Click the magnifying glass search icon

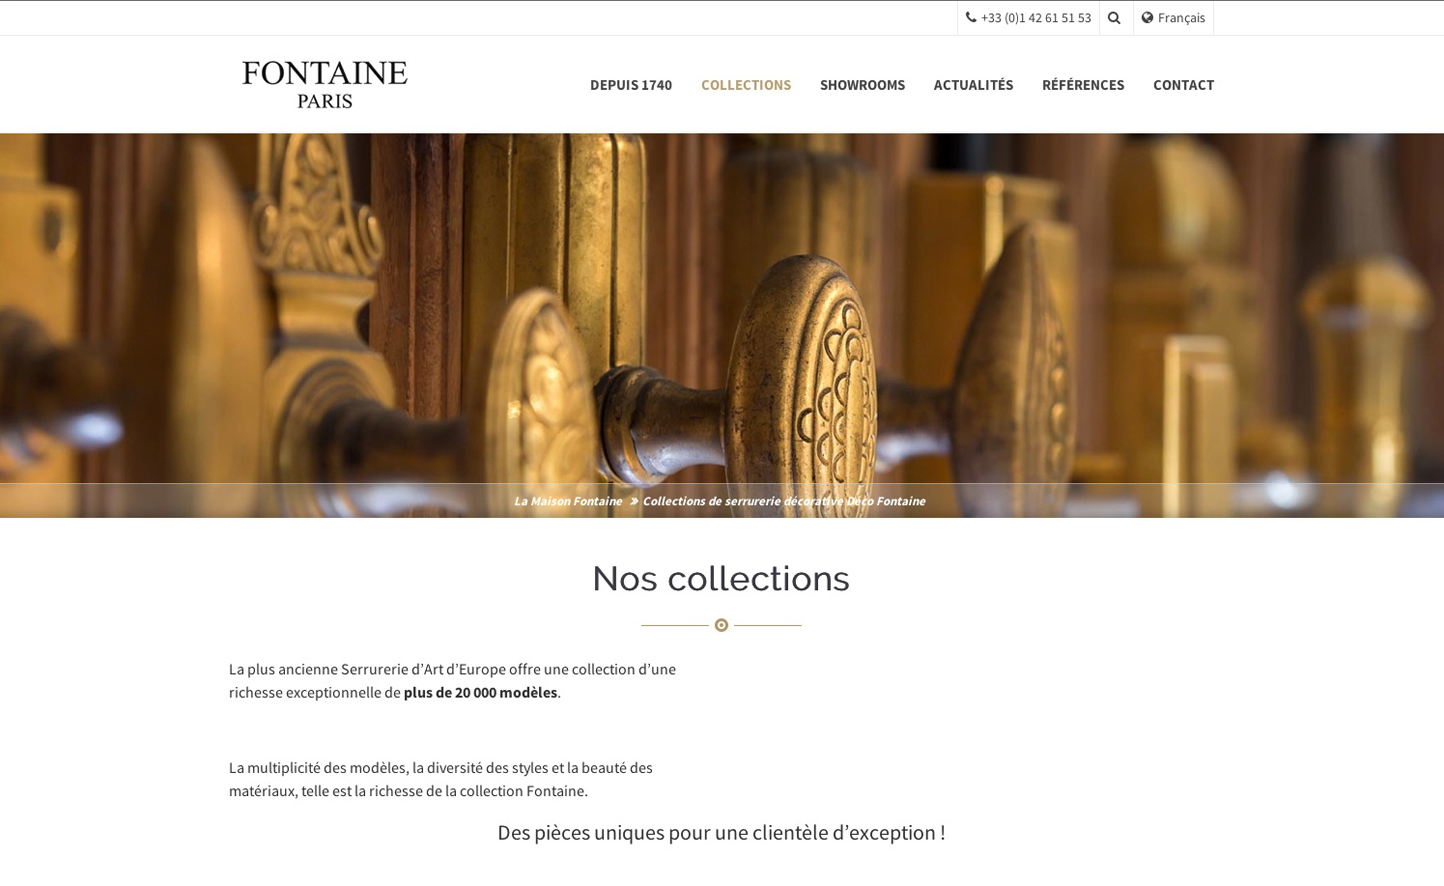click(x=1114, y=18)
